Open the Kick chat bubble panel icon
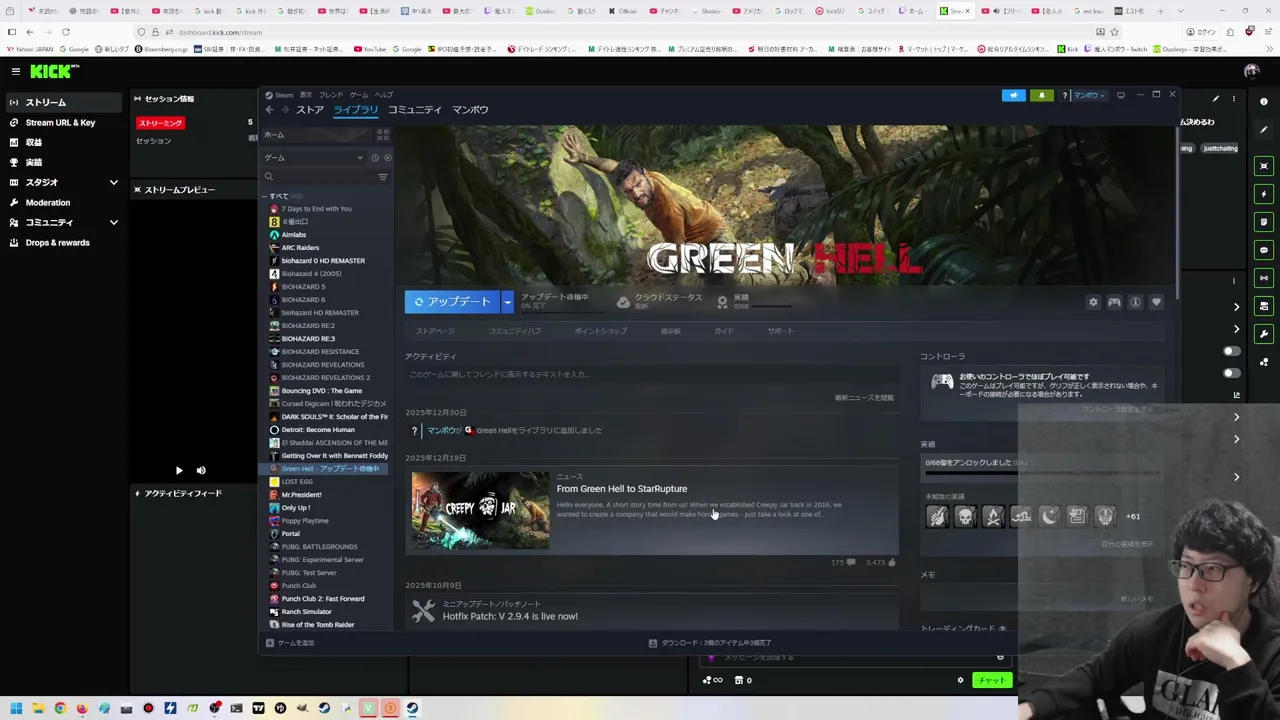The height and width of the screenshot is (720, 1280). point(1264,250)
